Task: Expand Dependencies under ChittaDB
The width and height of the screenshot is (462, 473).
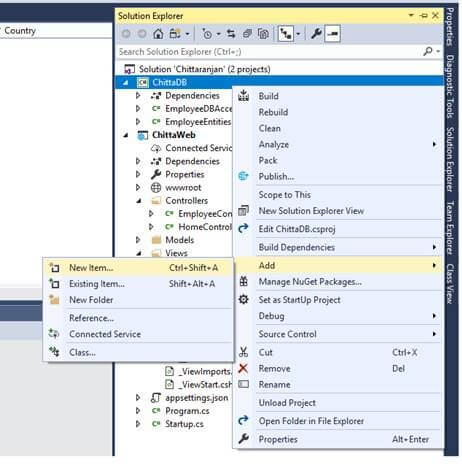Action: pos(138,96)
